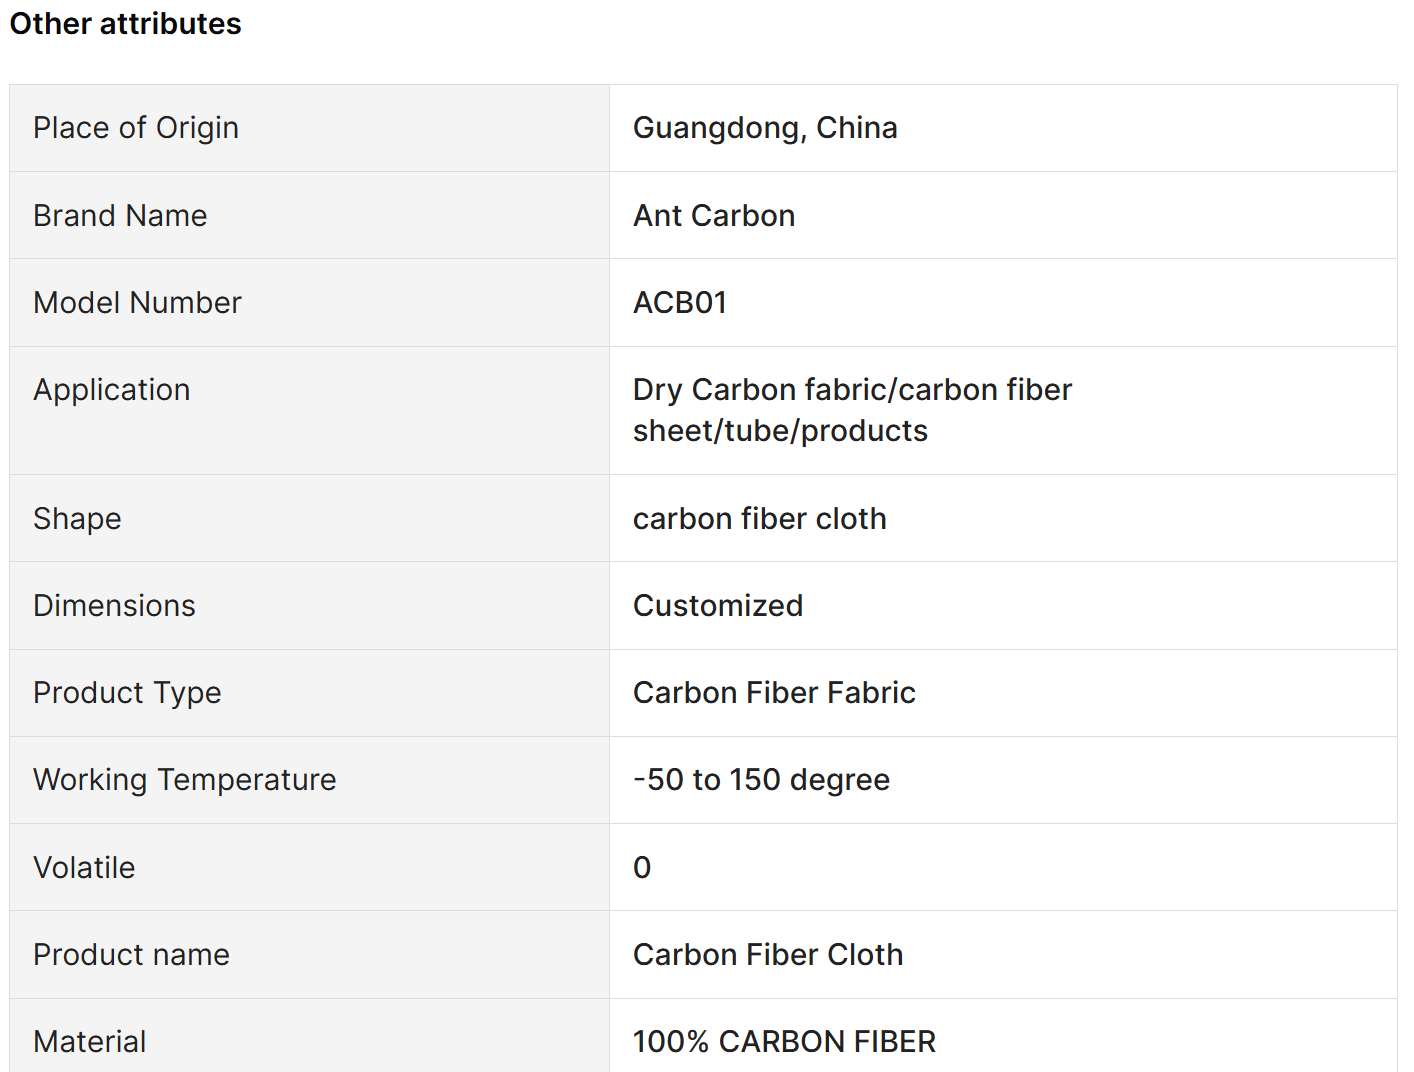This screenshot has height=1072, width=1414.
Task: Click the 'carbon fiber cloth' shape value
Action: (759, 519)
